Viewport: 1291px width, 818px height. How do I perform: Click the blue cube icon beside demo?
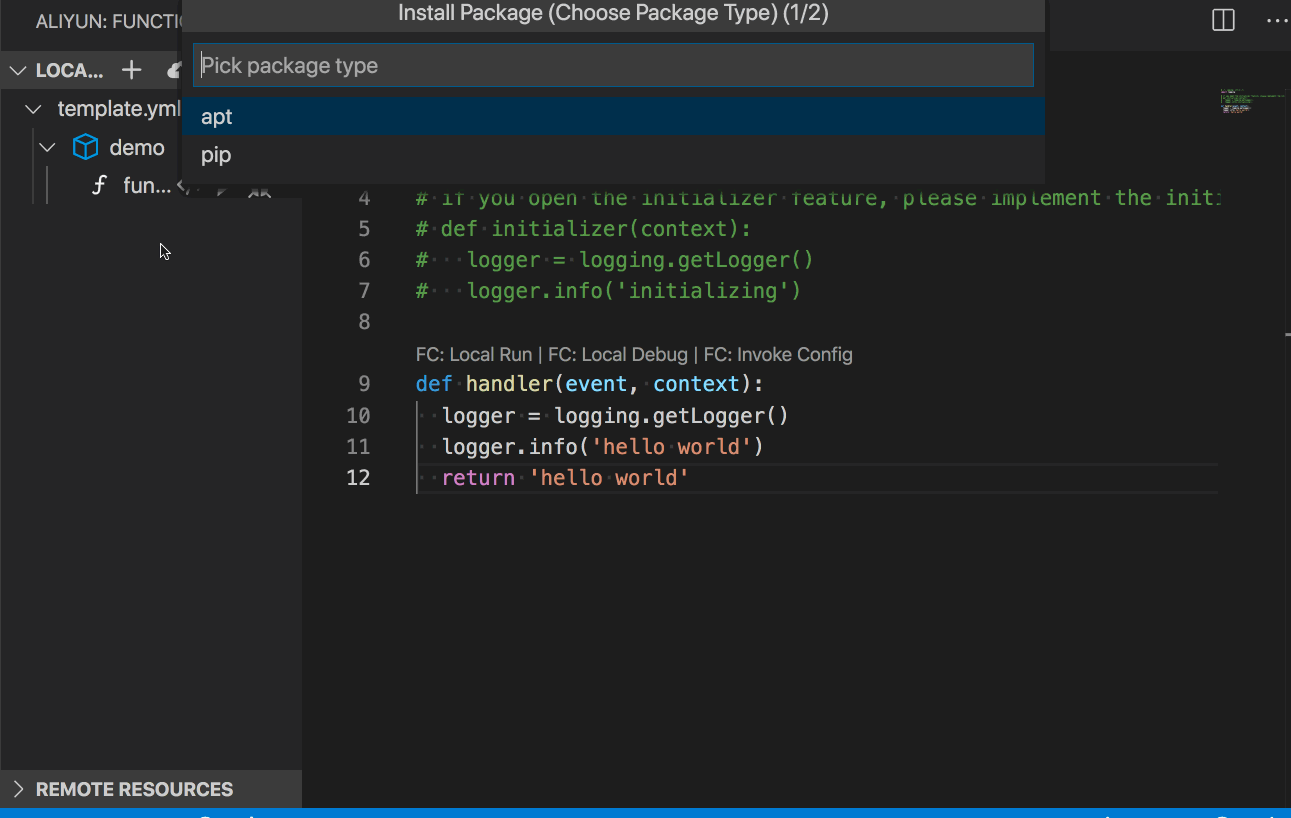[x=86, y=148]
